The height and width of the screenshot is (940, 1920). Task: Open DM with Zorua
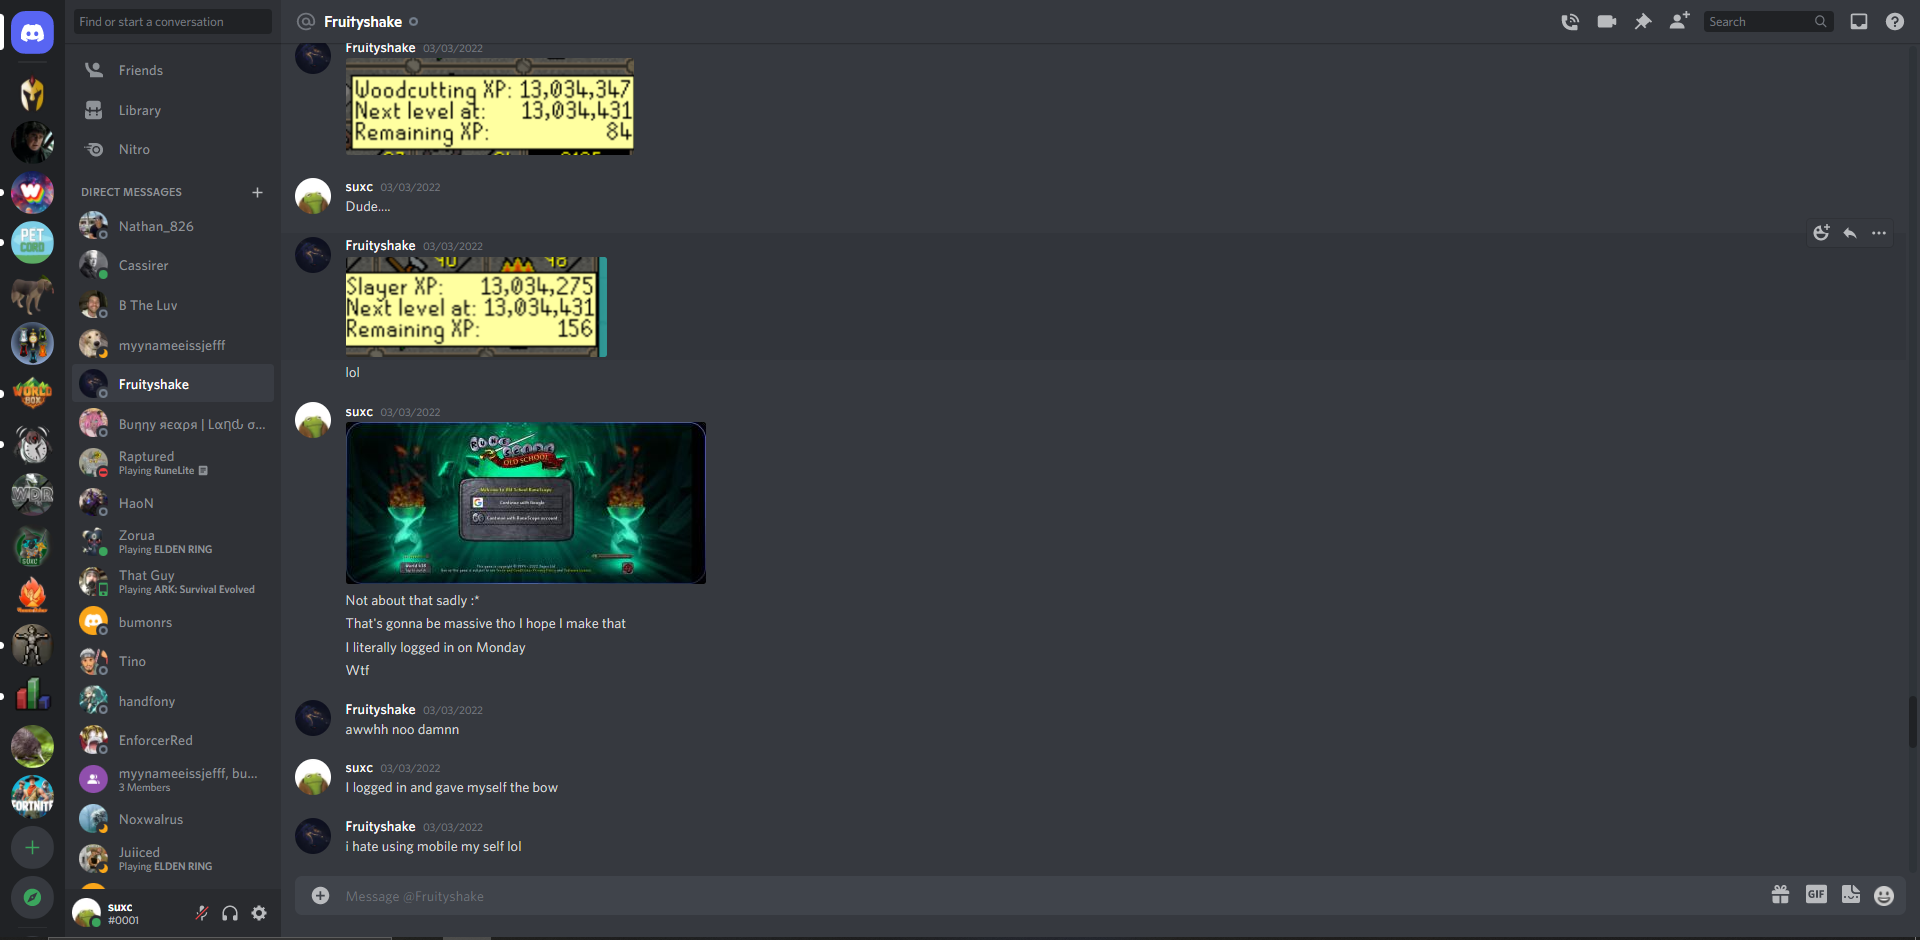[173, 542]
